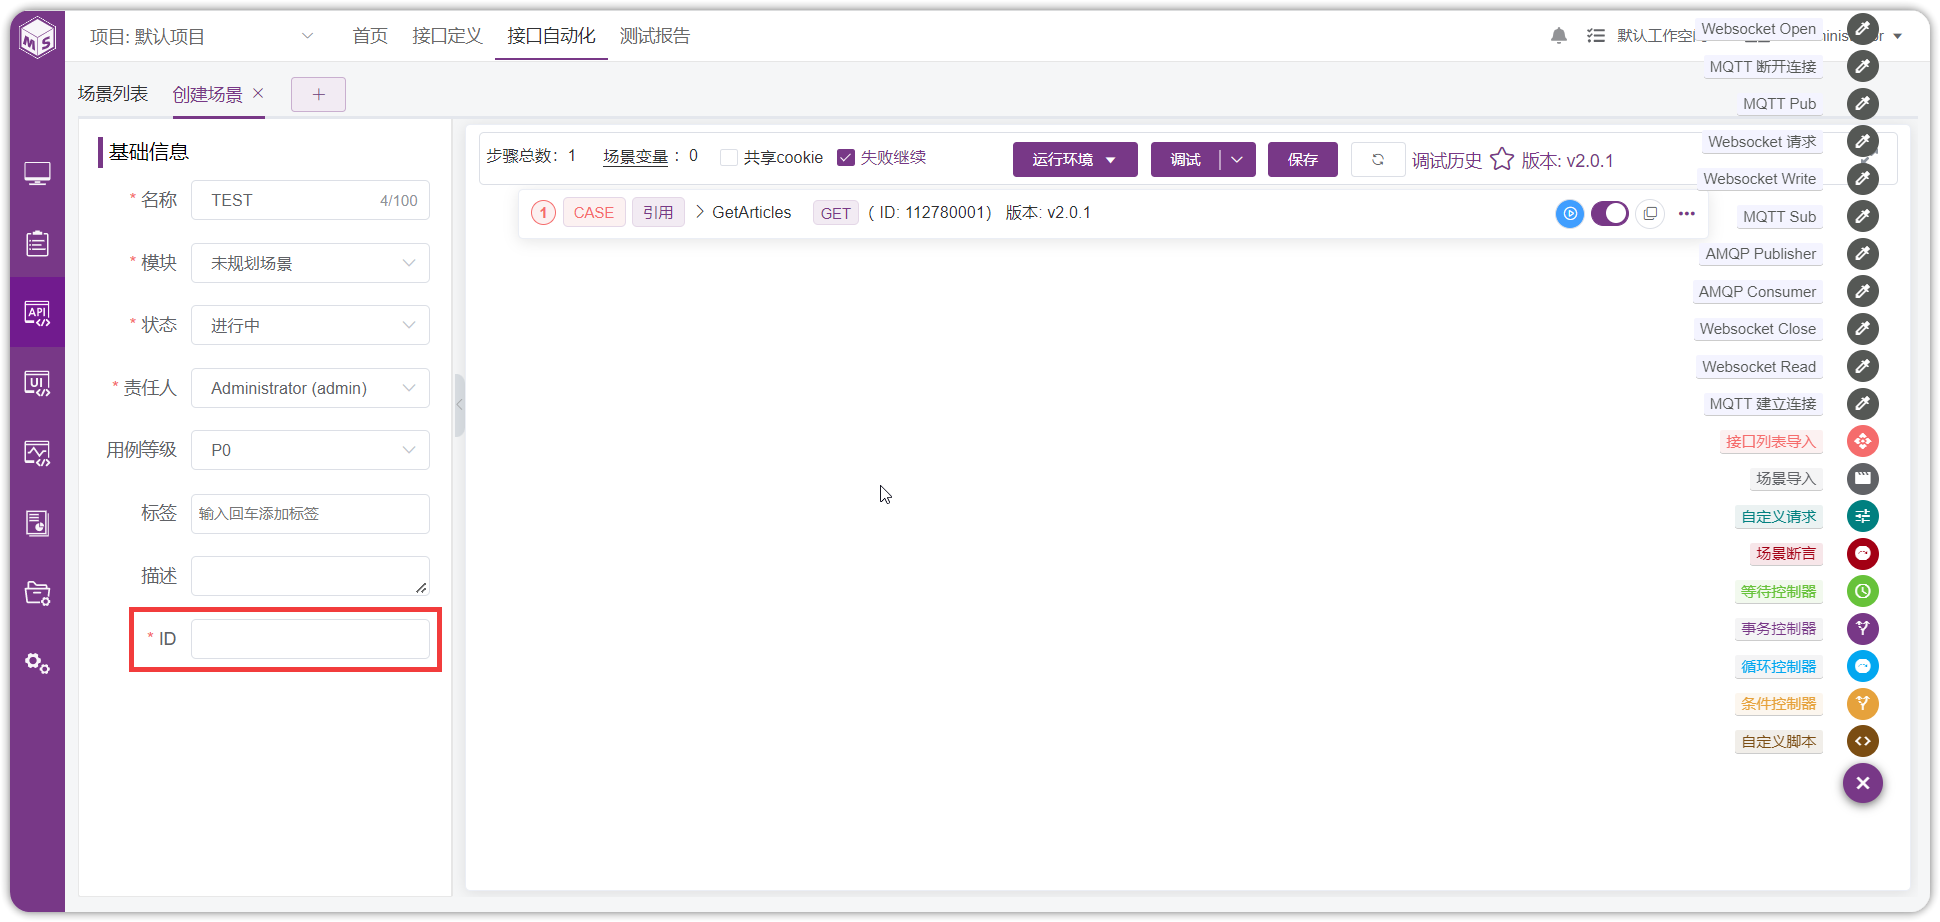Open the workstation monitor icon in sidebar
Viewport: 1940px width, 922px height.
[38, 174]
